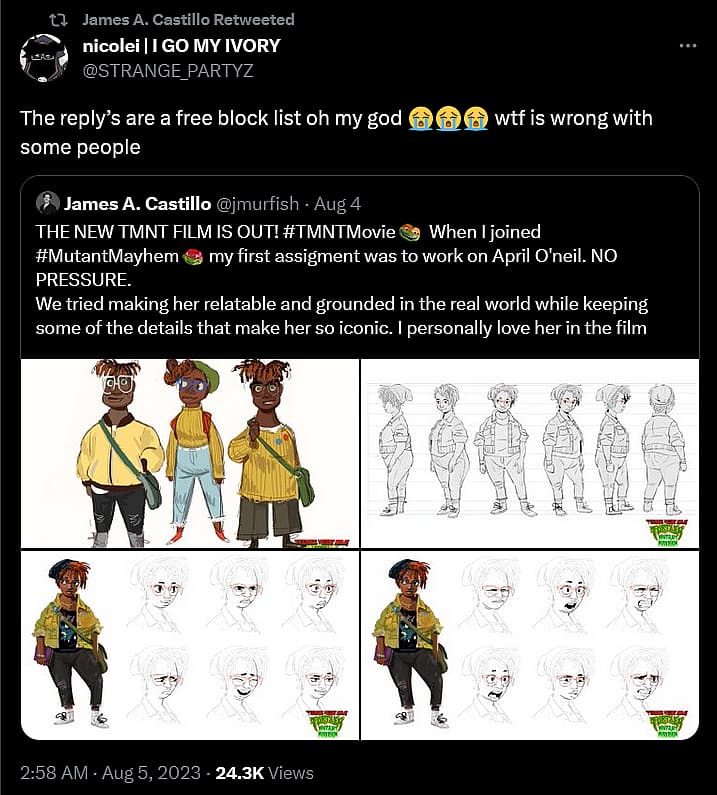717x795 pixels.
Task: Click James A. Castillo Retweeted label
Action: [x=188, y=20]
